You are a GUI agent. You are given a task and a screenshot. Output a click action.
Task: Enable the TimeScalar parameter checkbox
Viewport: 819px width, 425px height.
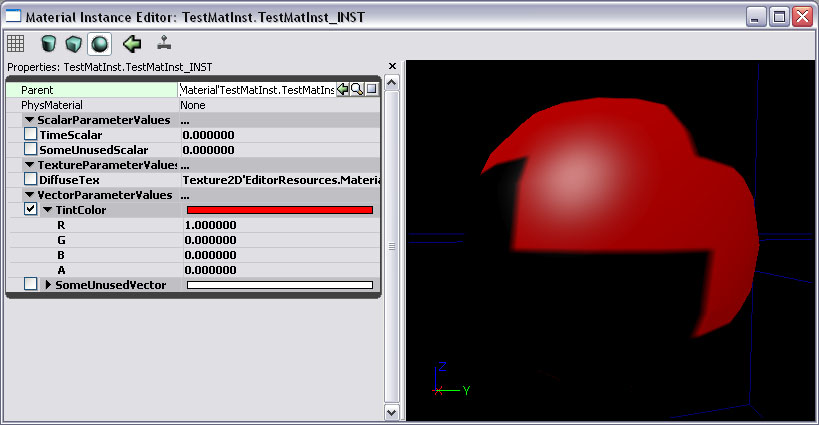(30, 134)
